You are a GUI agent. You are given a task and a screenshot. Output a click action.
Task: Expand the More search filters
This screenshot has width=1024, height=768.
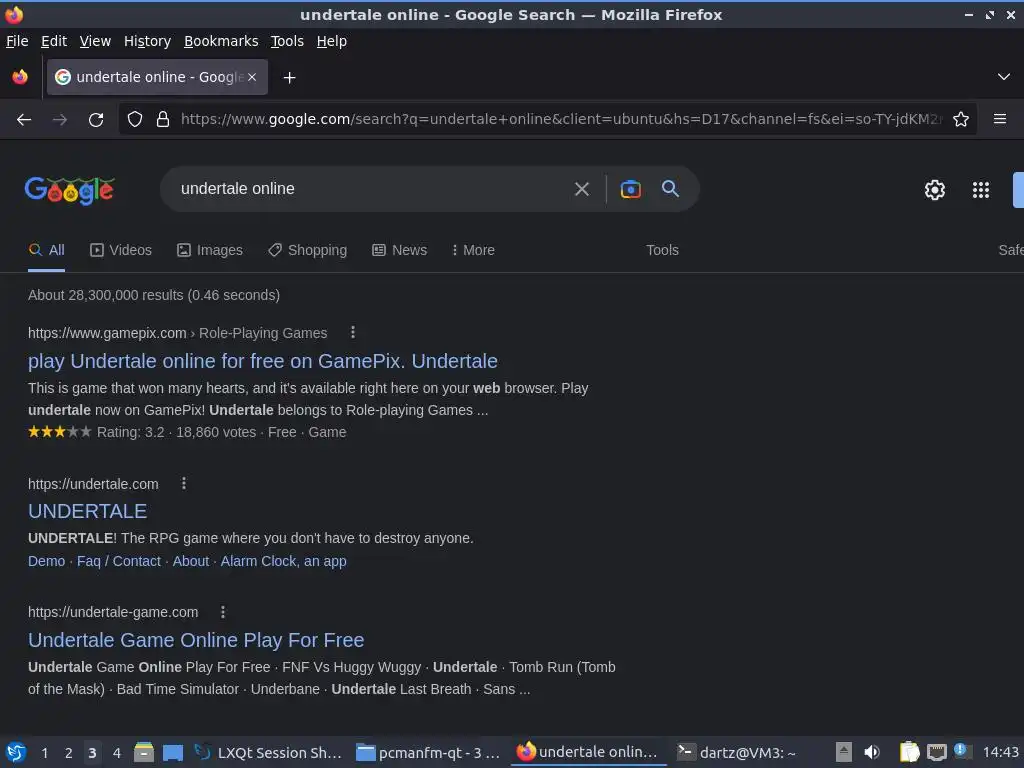473,250
